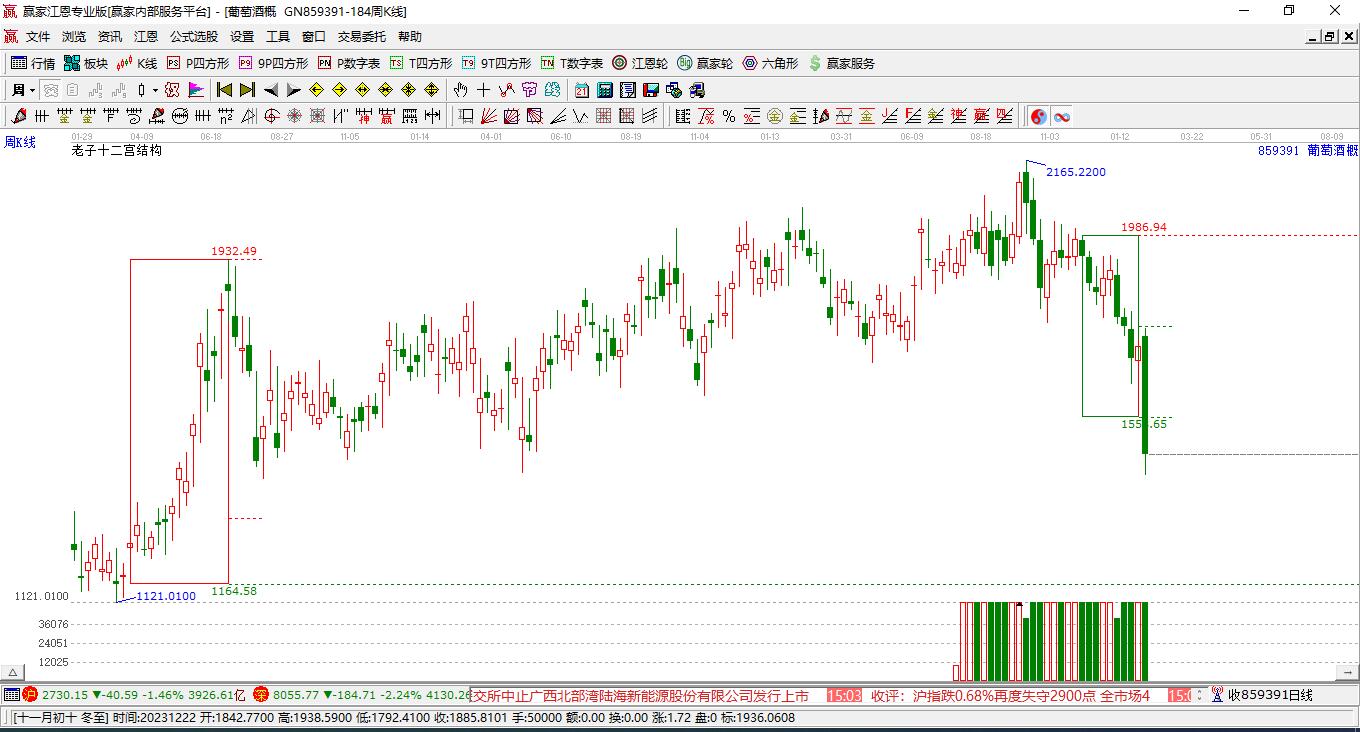Click the colorful flag icon
Image resolution: width=1360 pixels, height=732 pixels.
pos(196,90)
